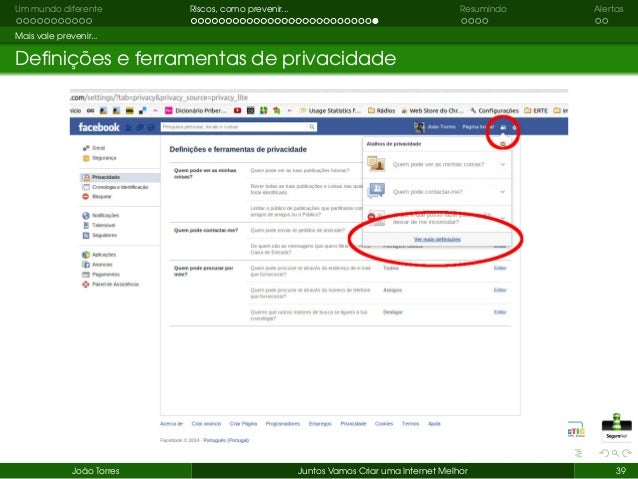Screen dimensions: 638x479
Task: Click the filled current-slide dot in navigation
Action: point(375,21)
